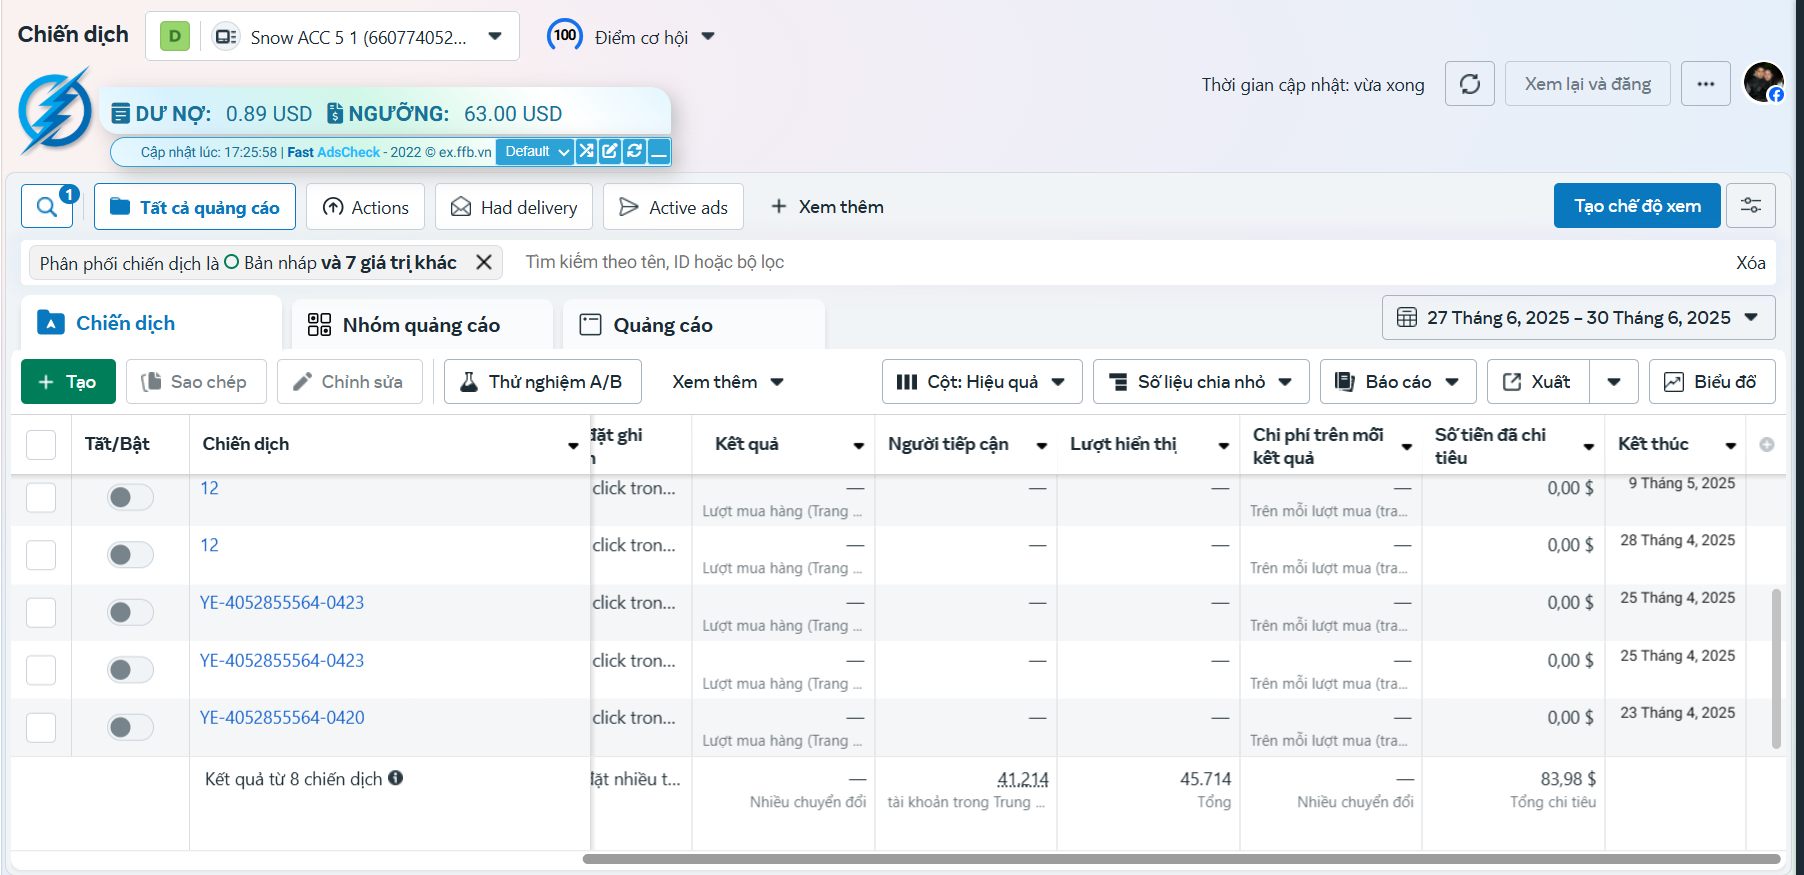Start a Thử nghiệm A/B test
The width and height of the screenshot is (1804, 875).
click(x=542, y=381)
